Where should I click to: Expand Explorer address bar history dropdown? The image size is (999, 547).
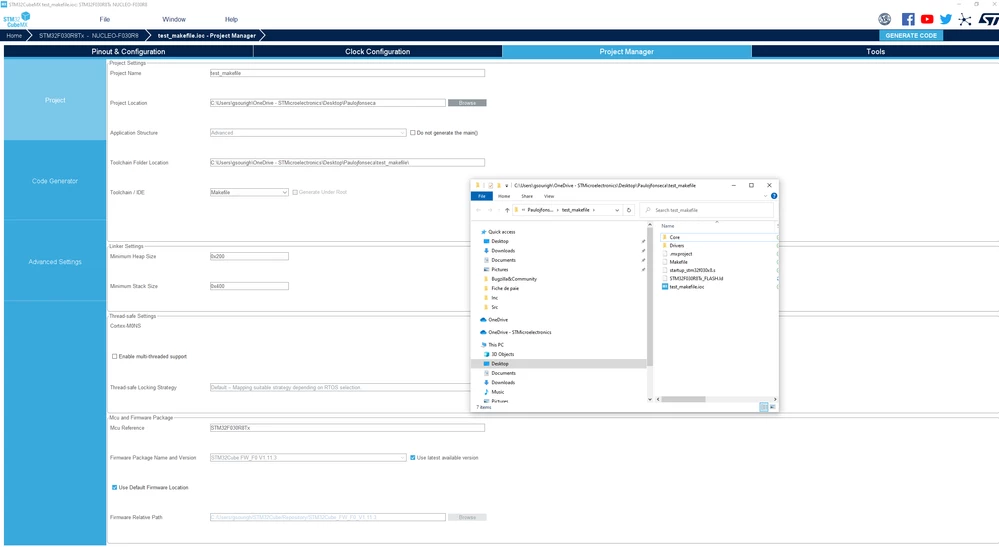pyautogui.click(x=617, y=210)
